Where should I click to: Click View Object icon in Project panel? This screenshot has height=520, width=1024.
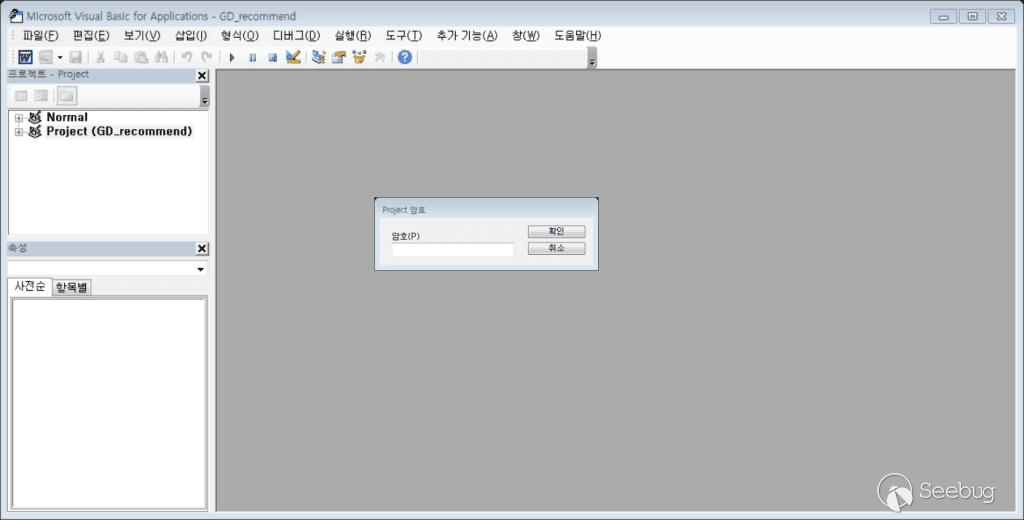tap(40, 96)
